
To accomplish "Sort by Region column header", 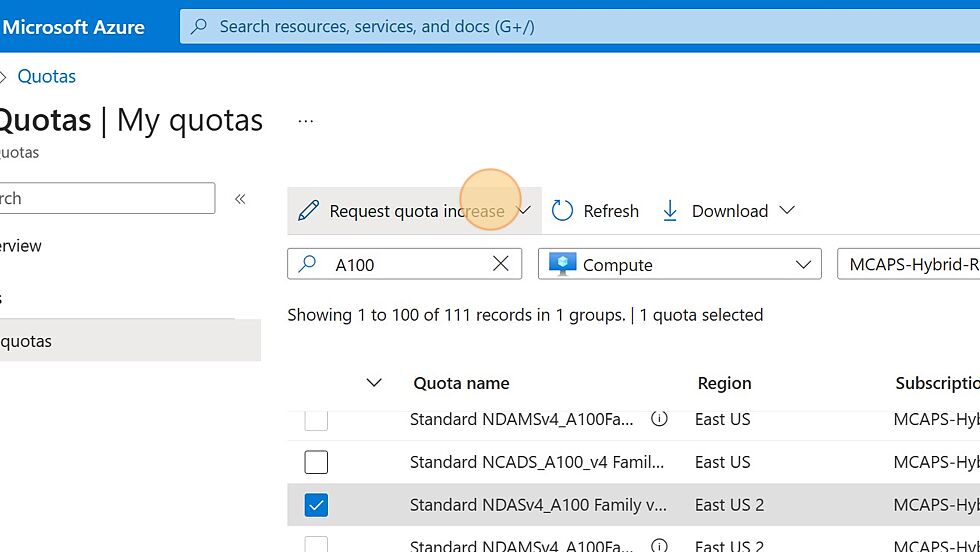I will point(724,383).
